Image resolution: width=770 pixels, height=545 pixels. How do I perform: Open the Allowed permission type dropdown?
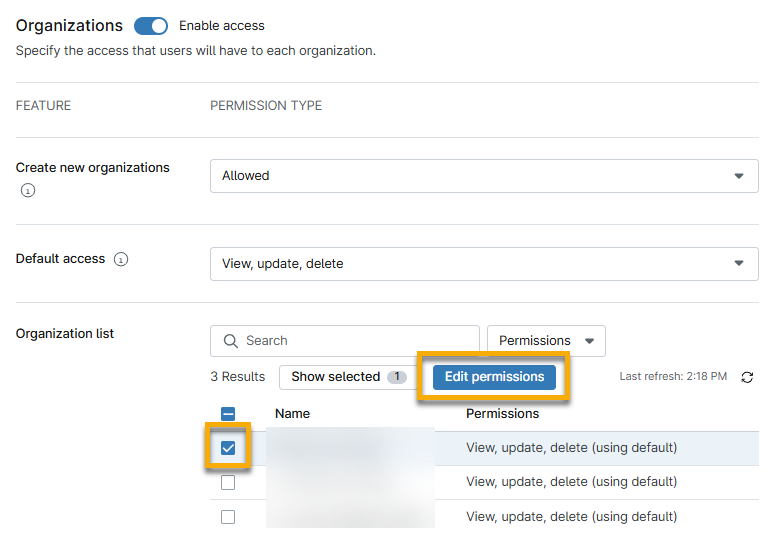click(484, 176)
